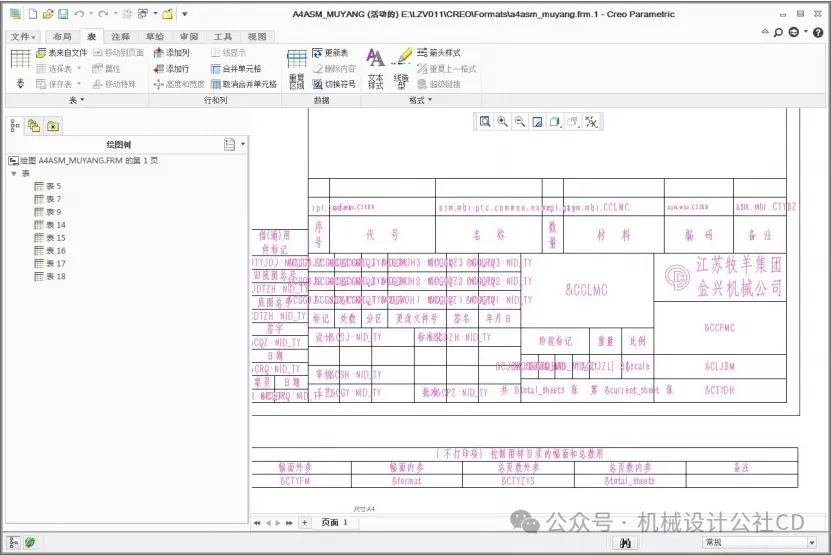This screenshot has height=555, width=831.
Task: Switch to the 布局 ribbon tab
Action: point(62,37)
